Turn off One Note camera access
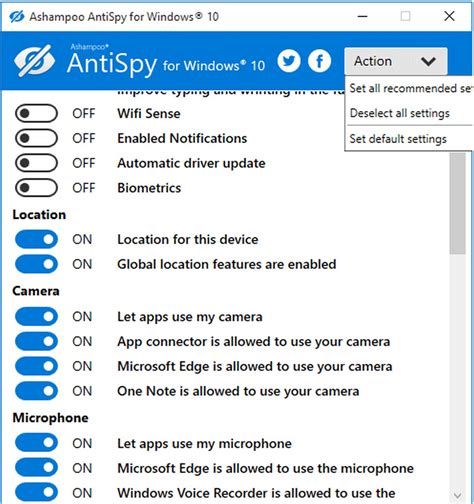 coord(36,391)
